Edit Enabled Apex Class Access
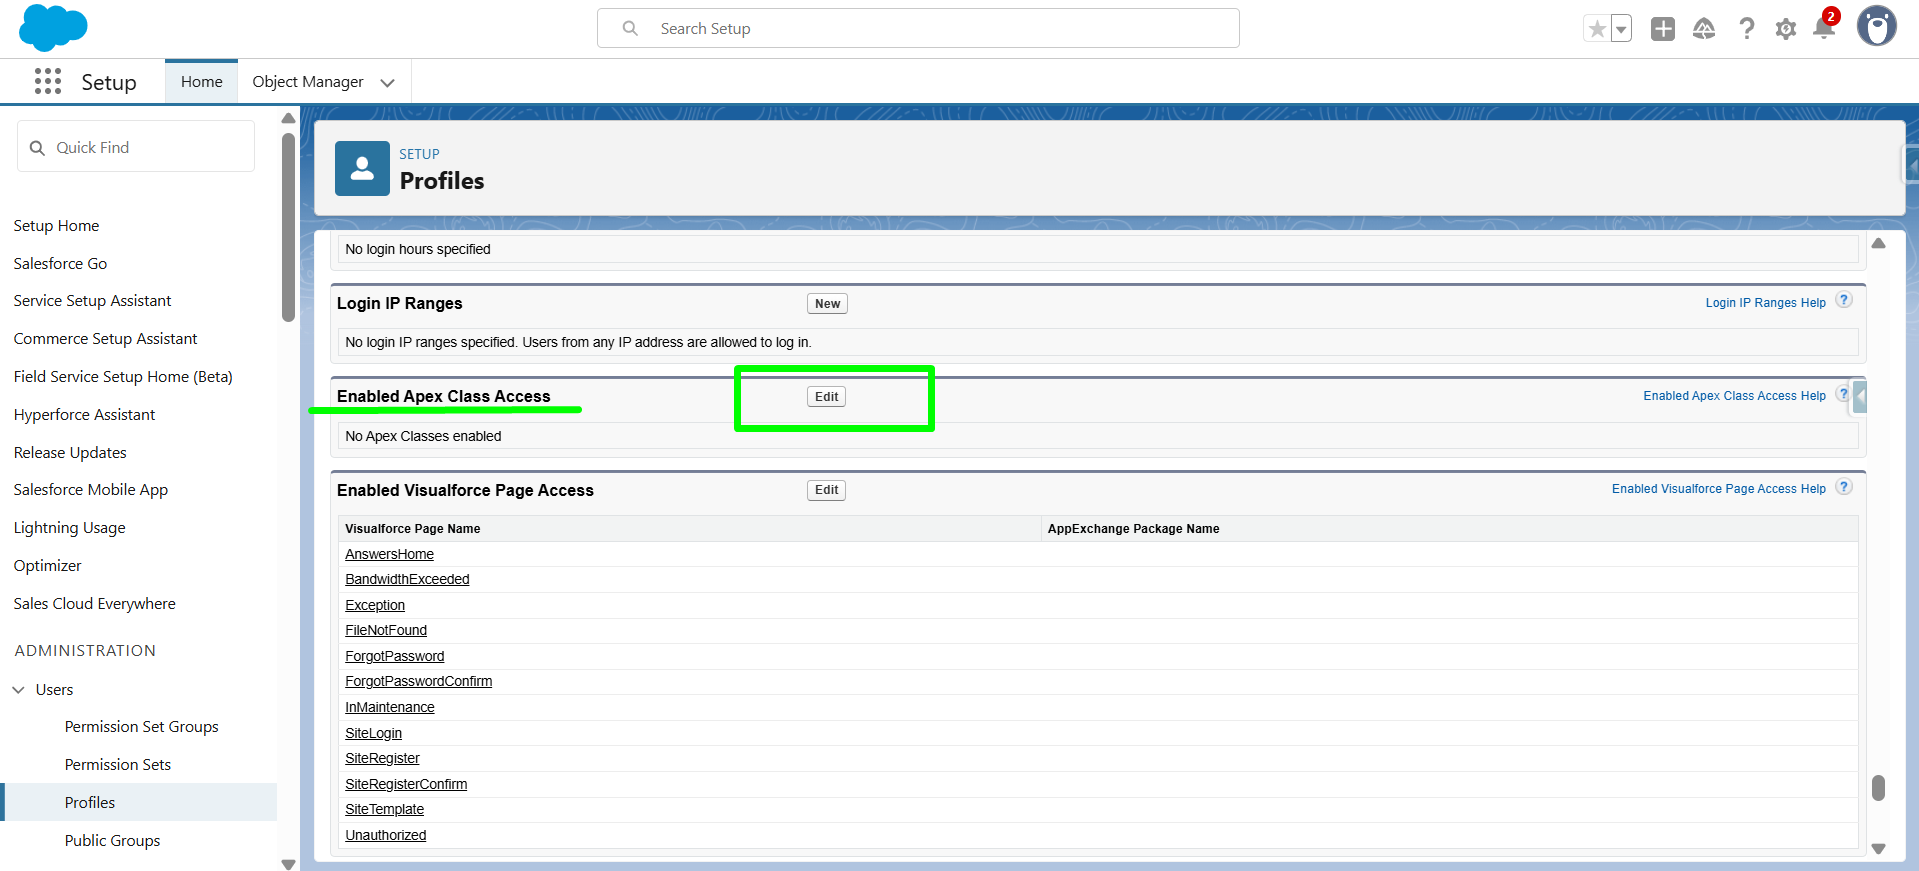The height and width of the screenshot is (871, 1919). coord(826,397)
